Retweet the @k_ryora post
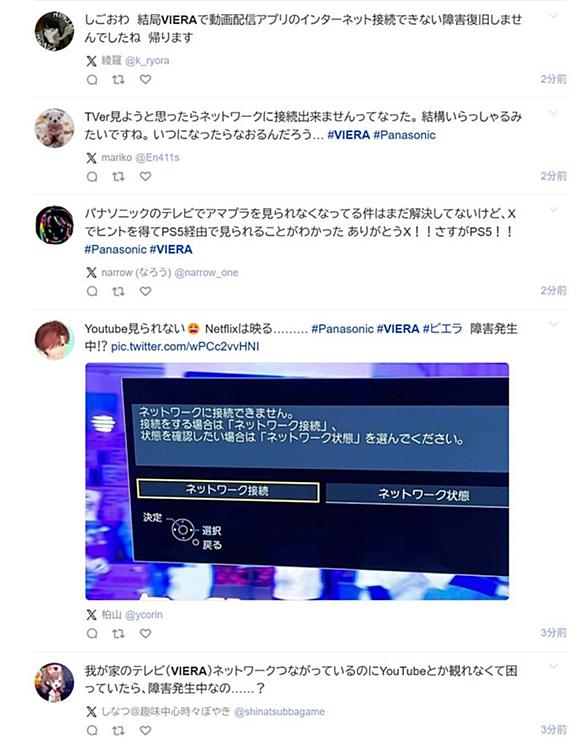 pos(118,79)
